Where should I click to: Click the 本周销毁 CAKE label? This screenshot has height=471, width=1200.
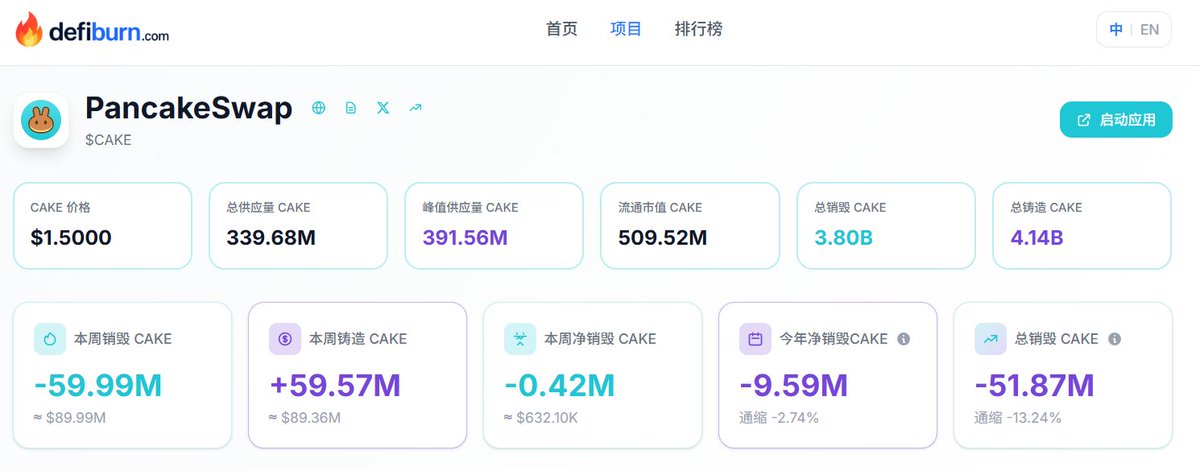[x=123, y=339]
